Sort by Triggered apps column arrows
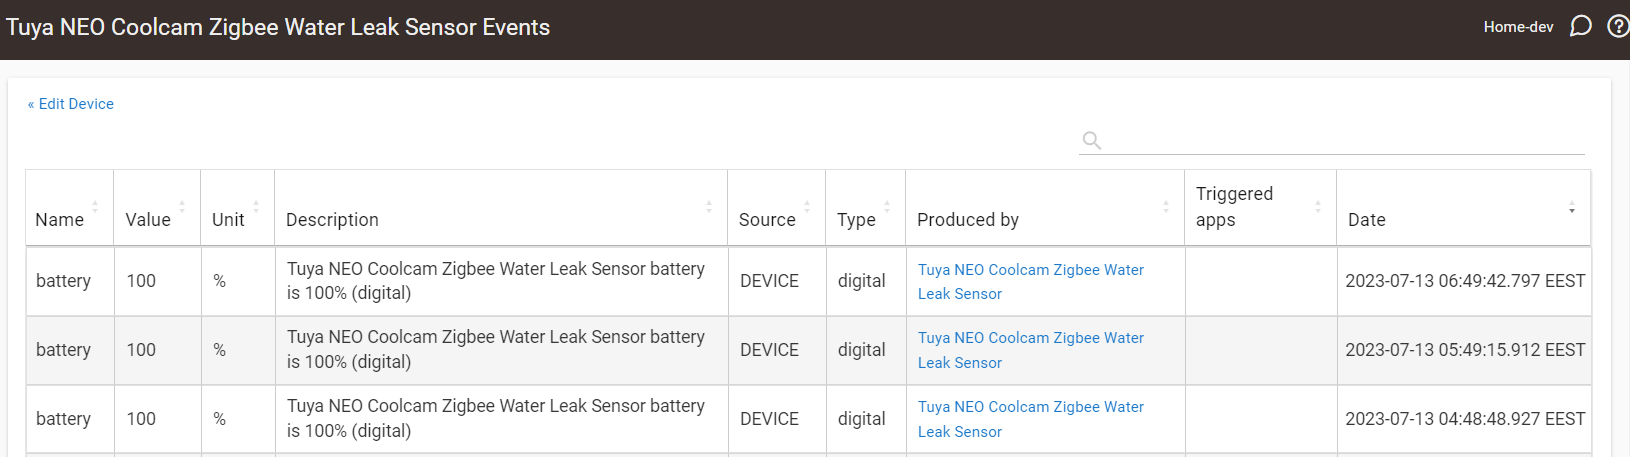 point(1318,207)
